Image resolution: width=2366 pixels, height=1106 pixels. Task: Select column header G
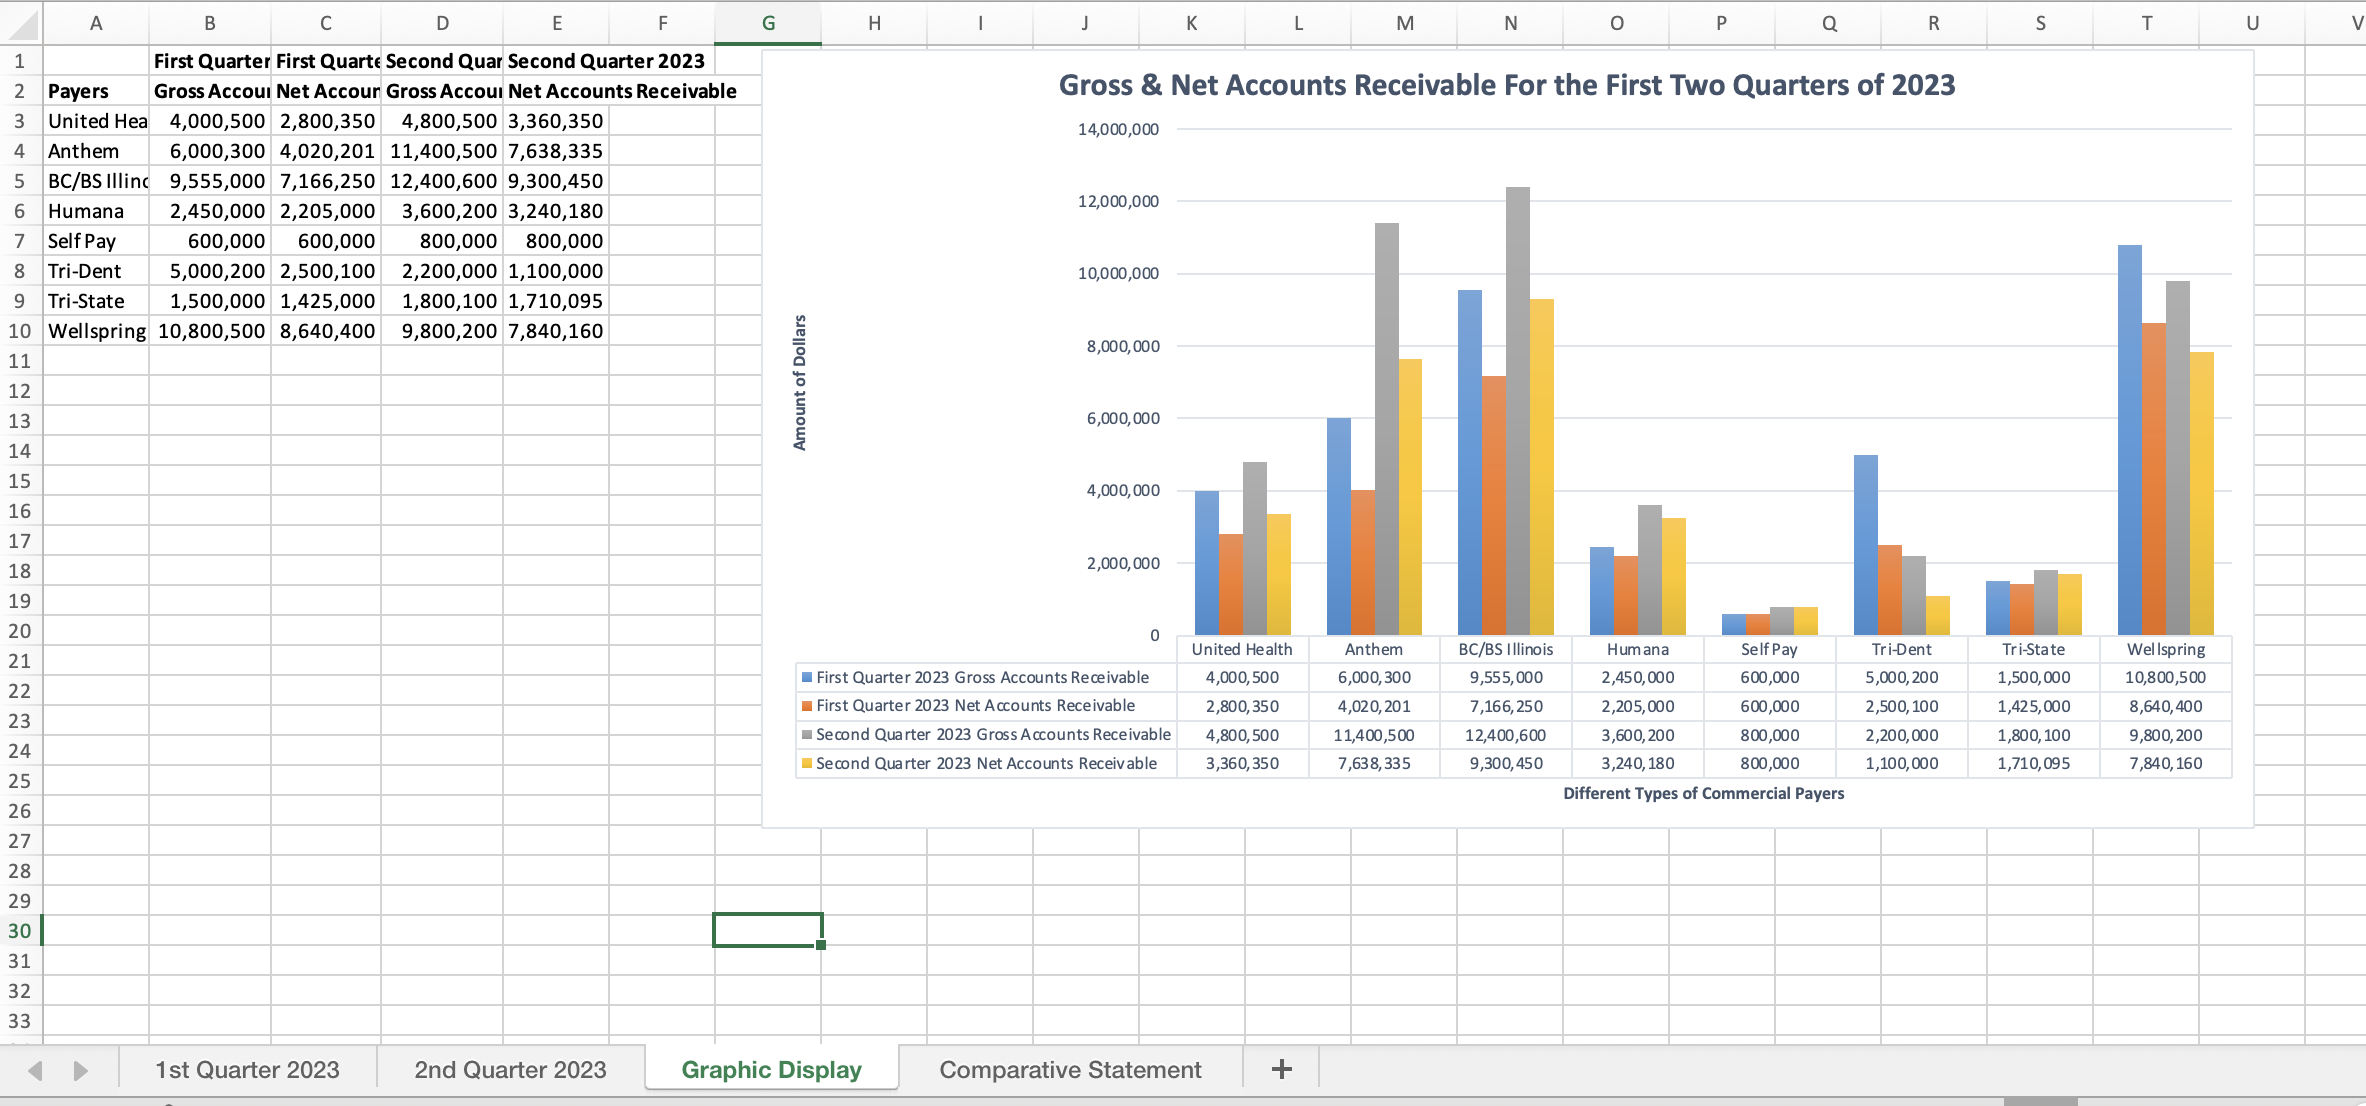767,22
